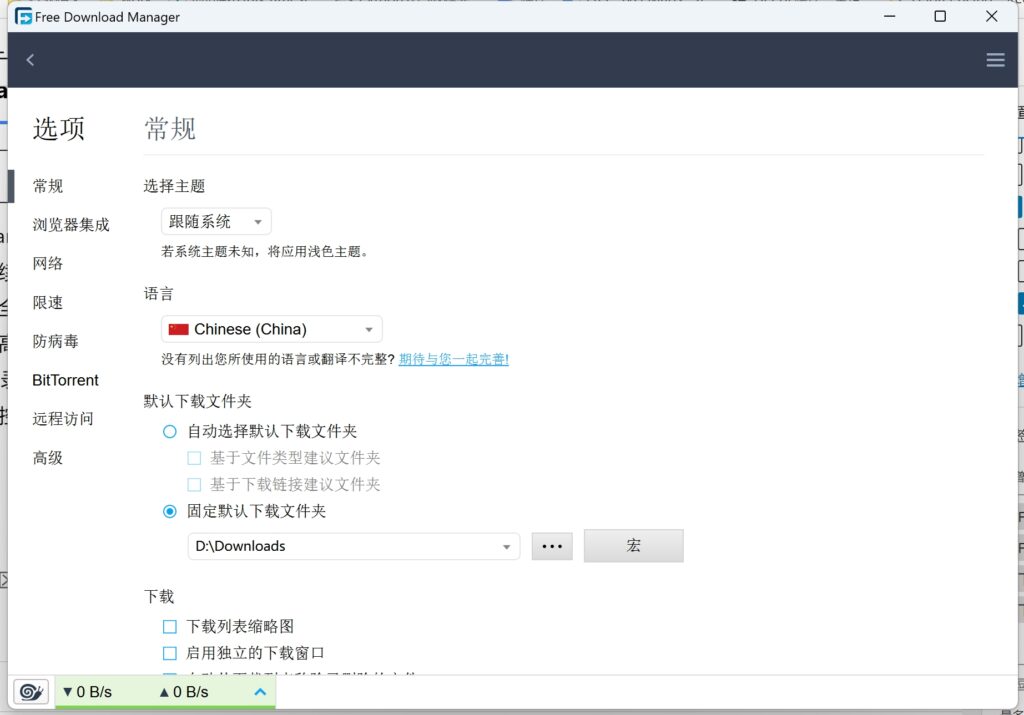Click the 选项 heading text
Screen dimensions: 1024x715
(x=59, y=129)
